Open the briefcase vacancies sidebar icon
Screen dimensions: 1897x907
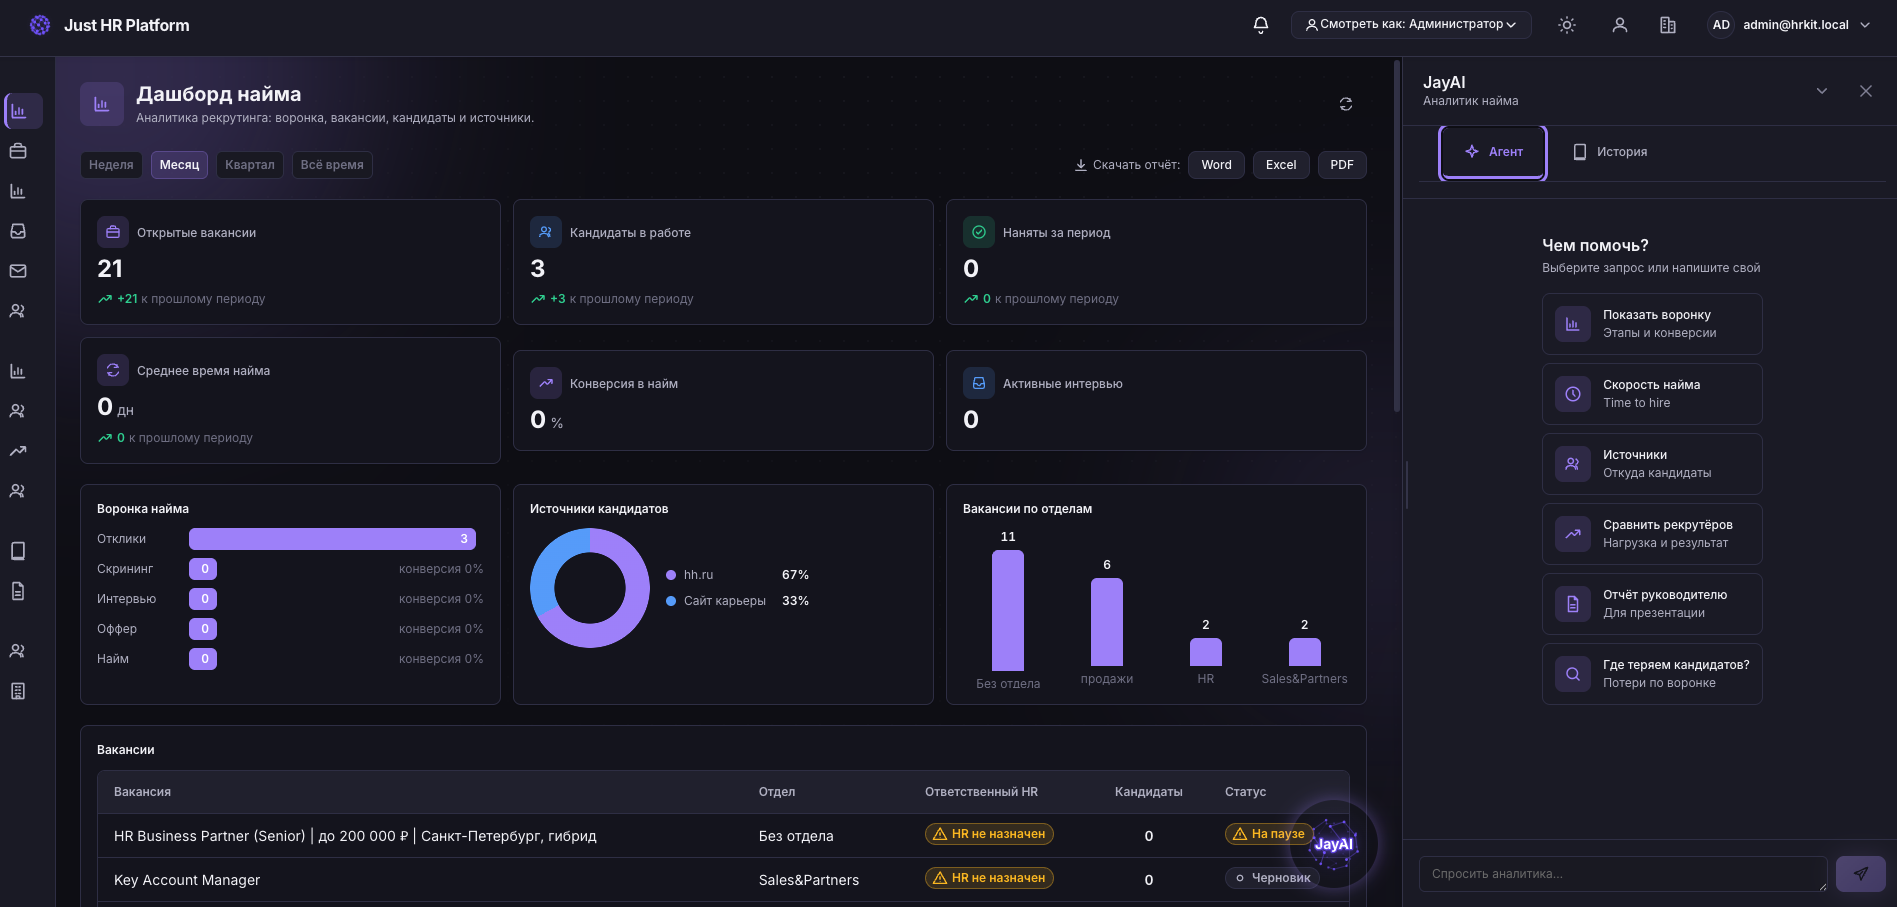pyautogui.click(x=18, y=151)
